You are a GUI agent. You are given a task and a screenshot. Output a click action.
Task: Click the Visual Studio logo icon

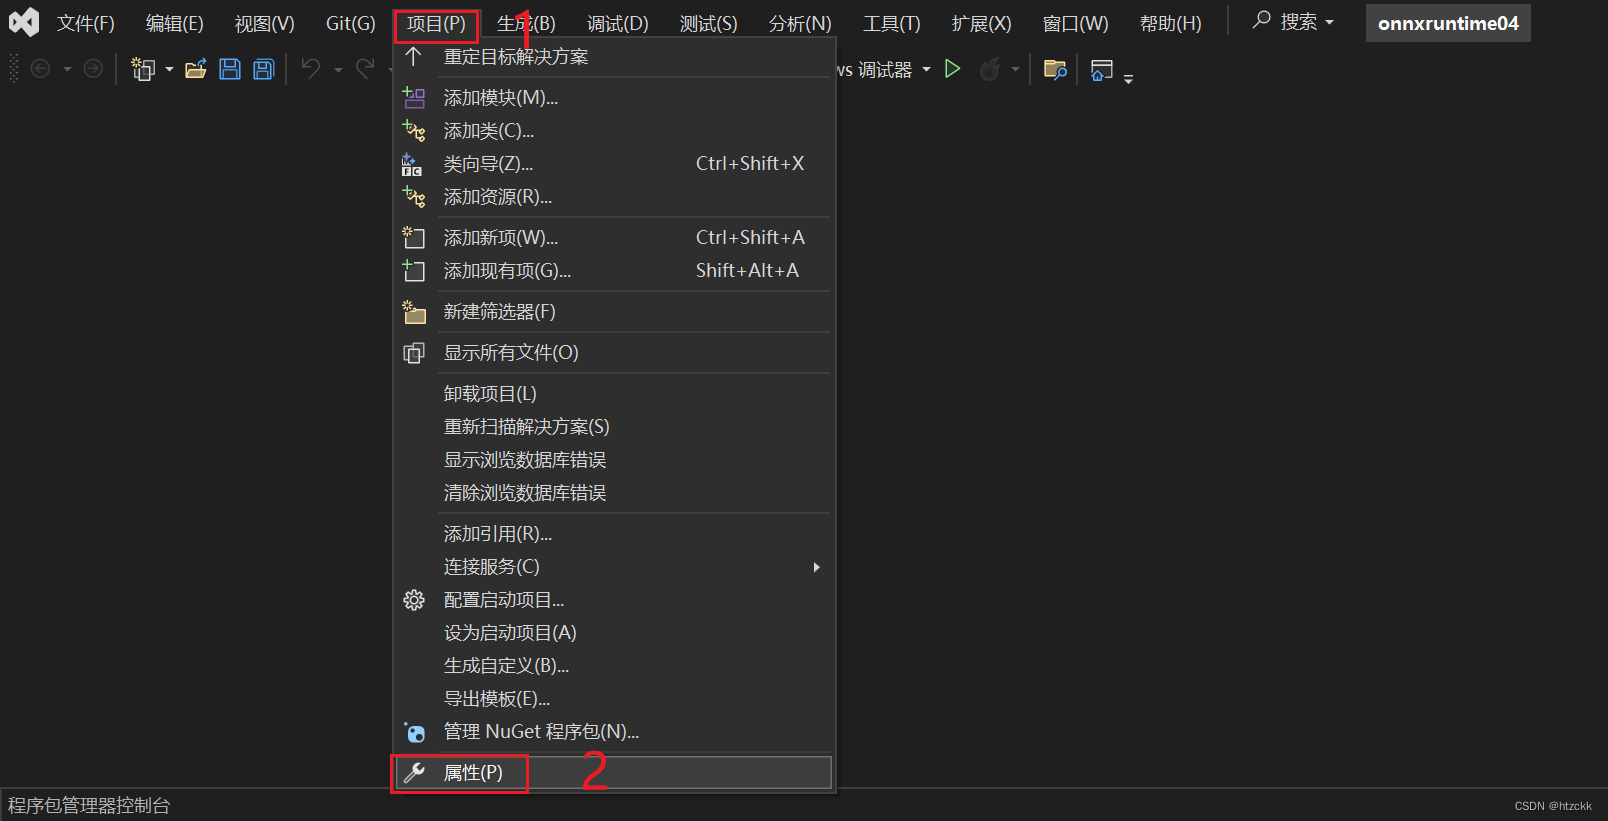click(x=23, y=22)
